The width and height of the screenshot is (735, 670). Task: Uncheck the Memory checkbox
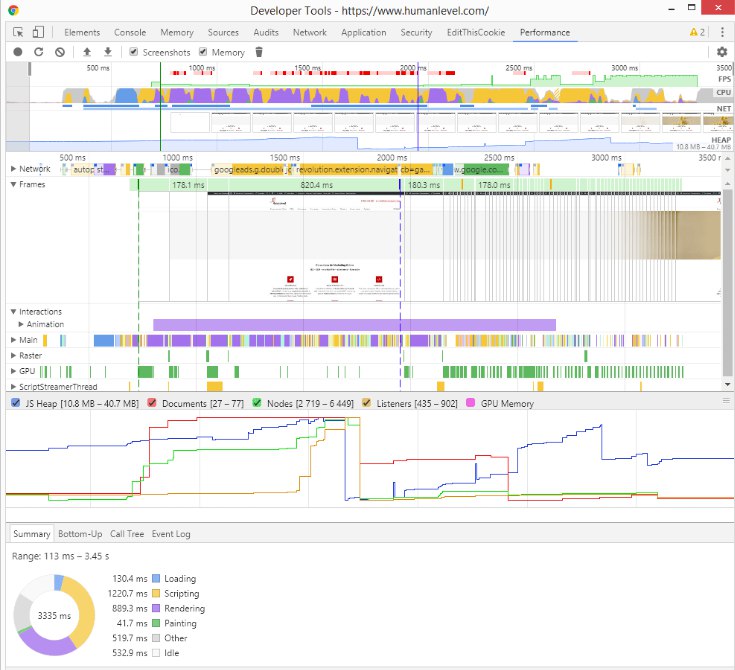tap(203, 52)
